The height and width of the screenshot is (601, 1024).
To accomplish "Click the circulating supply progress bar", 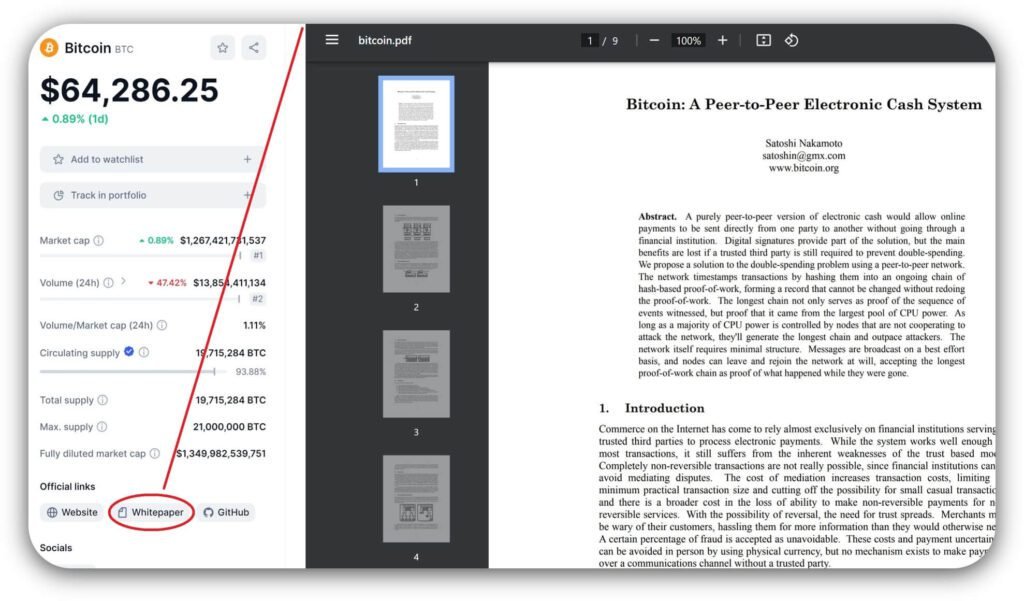I will [133, 371].
